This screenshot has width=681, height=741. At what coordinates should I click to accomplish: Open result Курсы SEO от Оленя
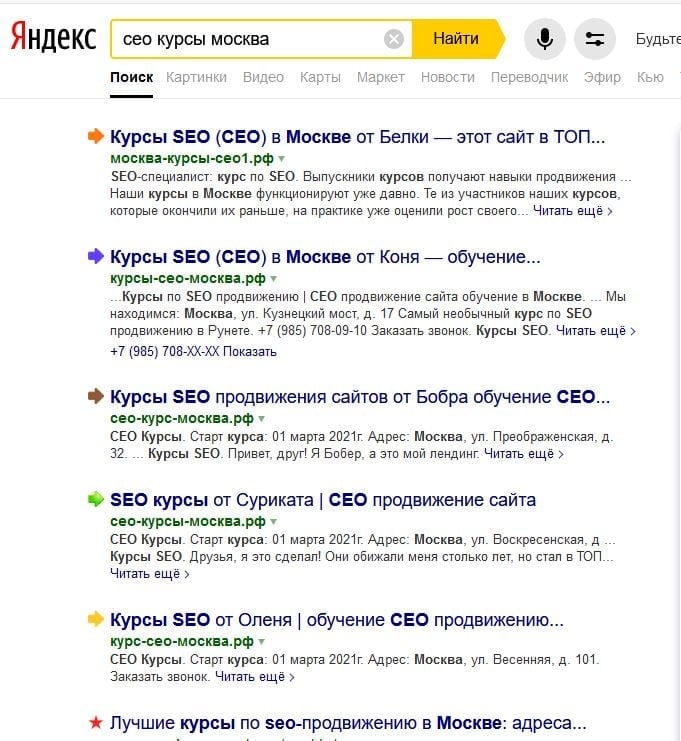click(337, 620)
